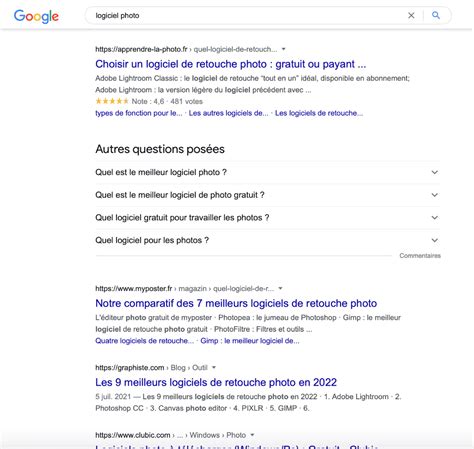Screen dimensions: 474x449
Task: Click the magnifying glass search icon
Action: pyautogui.click(x=436, y=15)
